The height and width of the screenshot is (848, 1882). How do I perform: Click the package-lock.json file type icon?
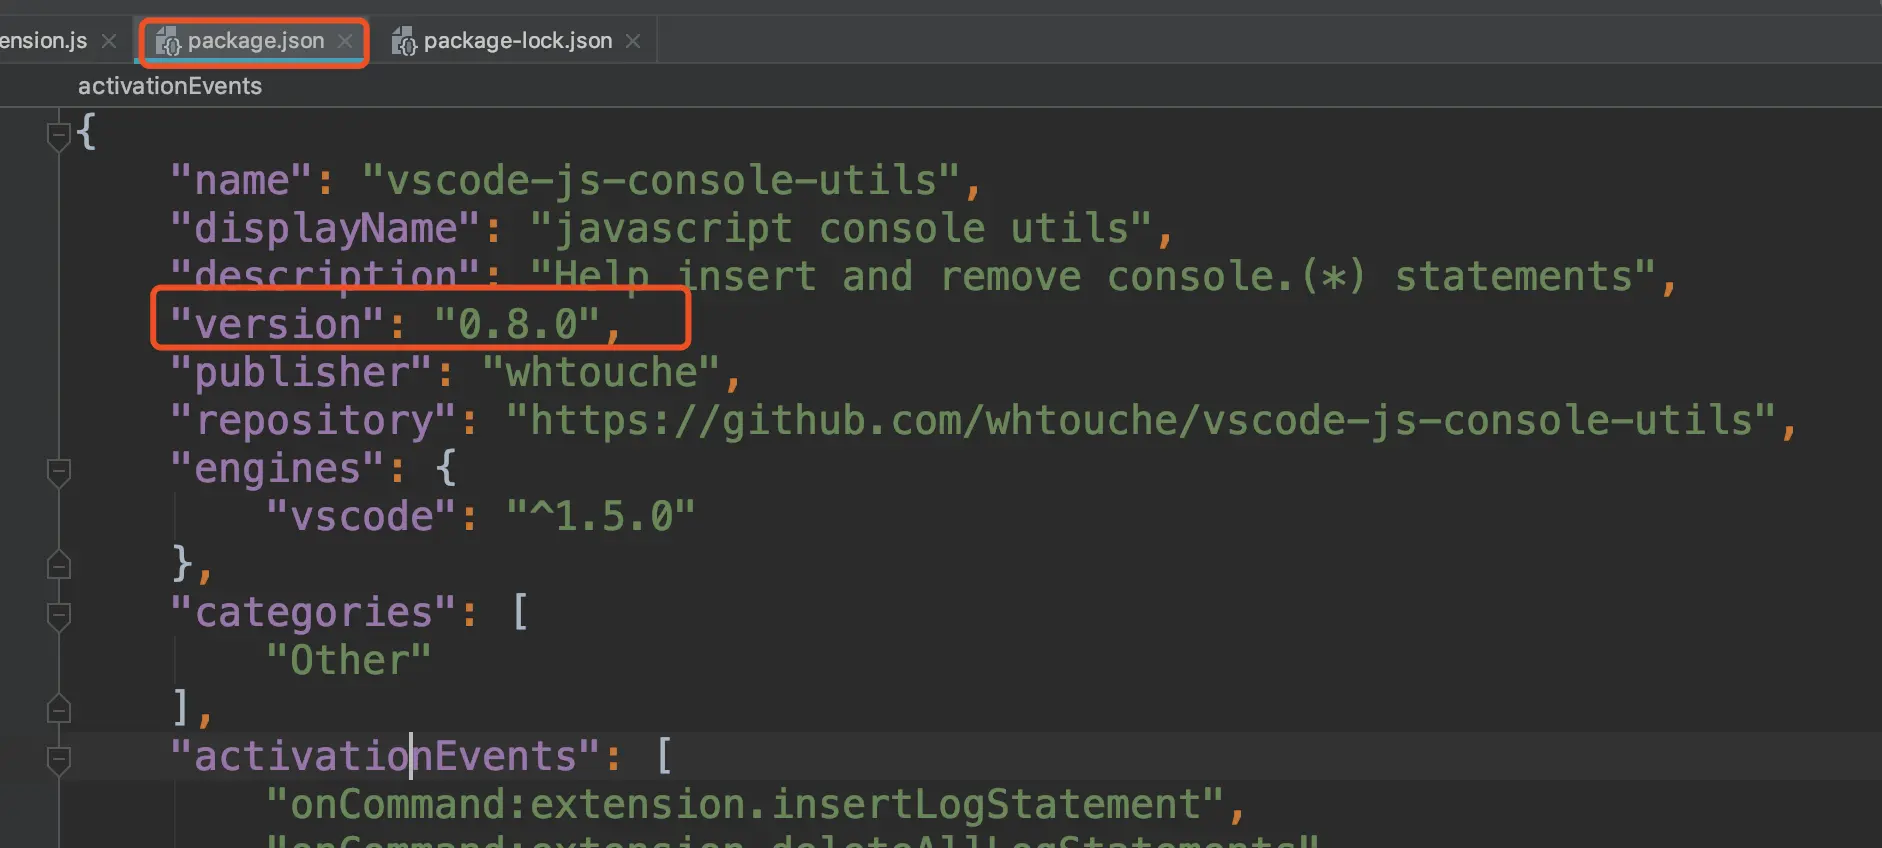(x=404, y=41)
